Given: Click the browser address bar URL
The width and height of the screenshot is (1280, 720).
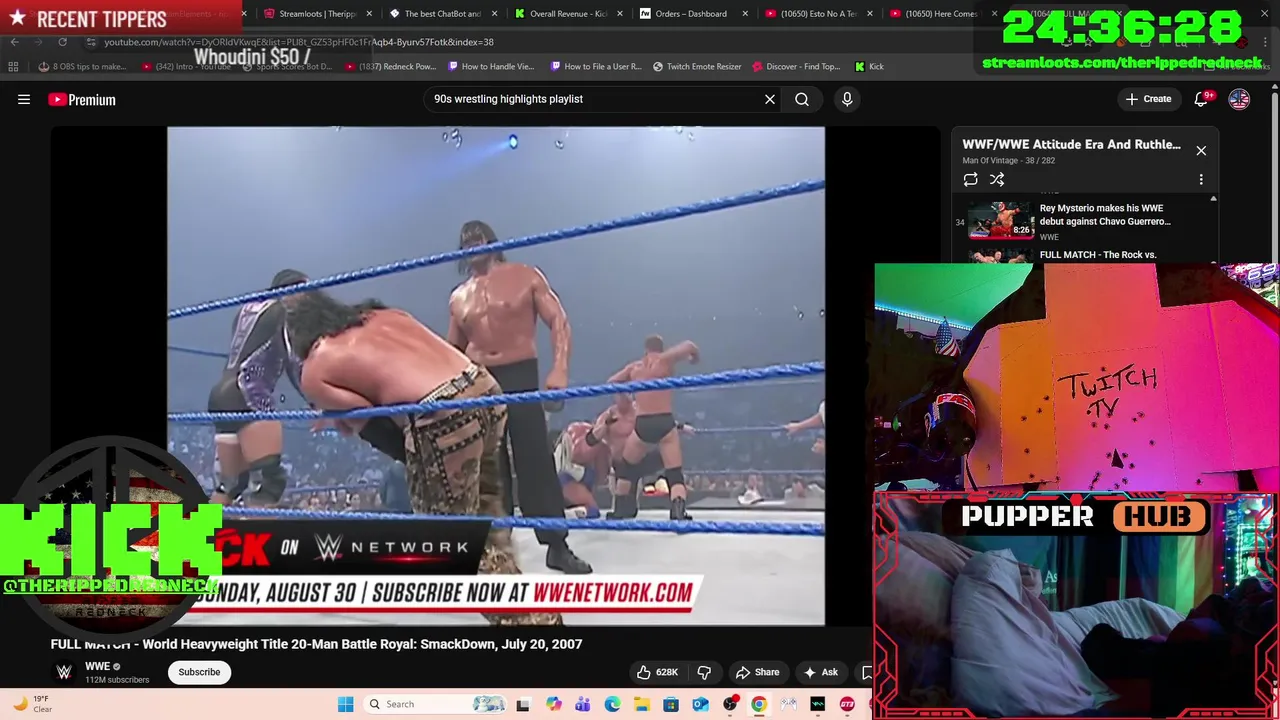Looking at the screenshot, I should (x=299, y=42).
